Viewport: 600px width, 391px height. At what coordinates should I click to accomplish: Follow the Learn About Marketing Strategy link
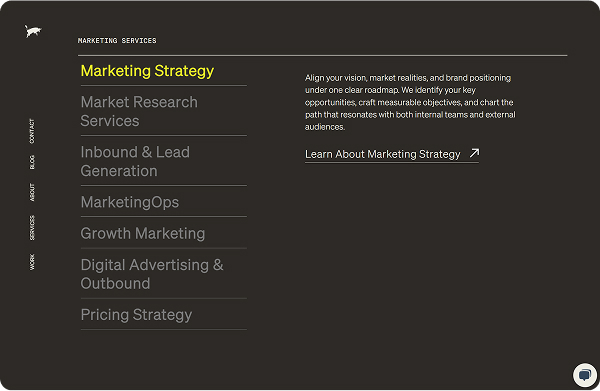pyautogui.click(x=383, y=154)
